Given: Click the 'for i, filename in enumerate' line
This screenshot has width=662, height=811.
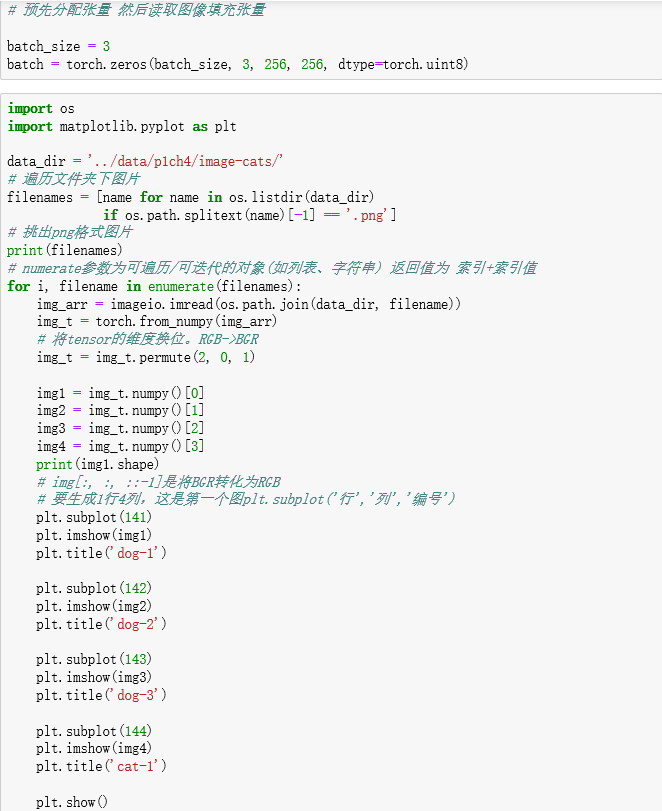Looking at the screenshot, I should [x=154, y=287].
